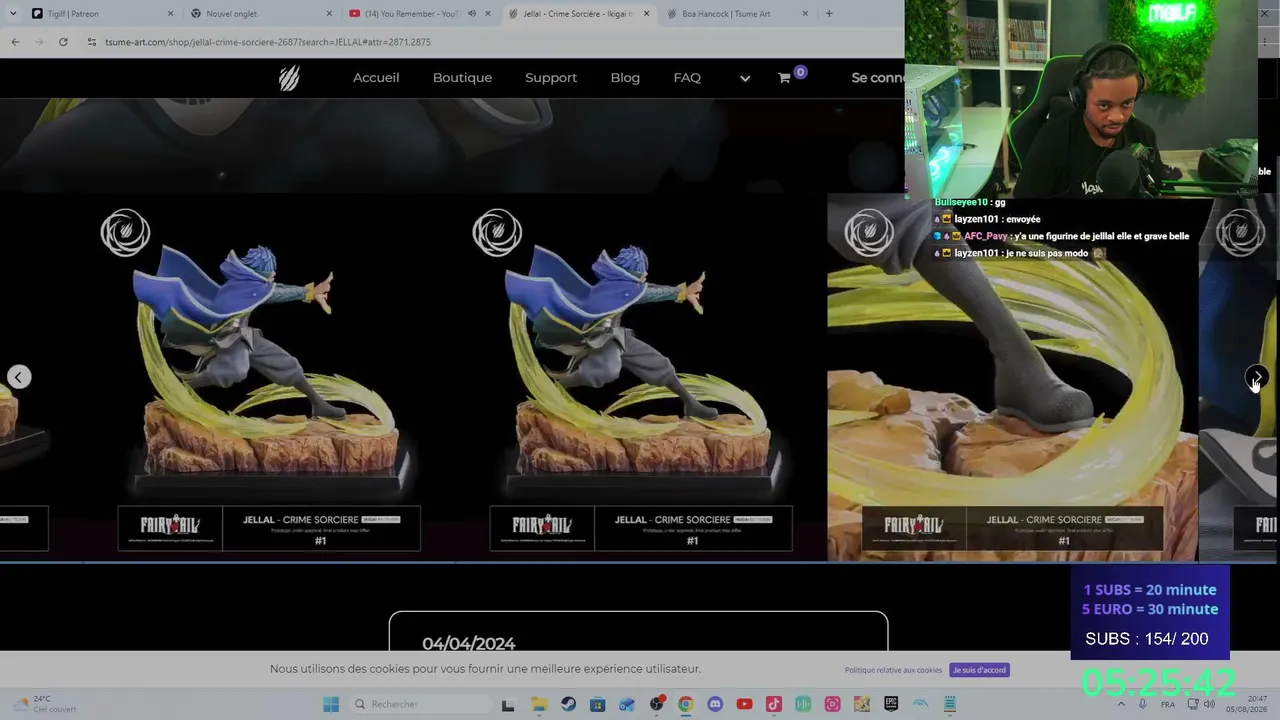Open the Accueil menu item

coord(376,78)
